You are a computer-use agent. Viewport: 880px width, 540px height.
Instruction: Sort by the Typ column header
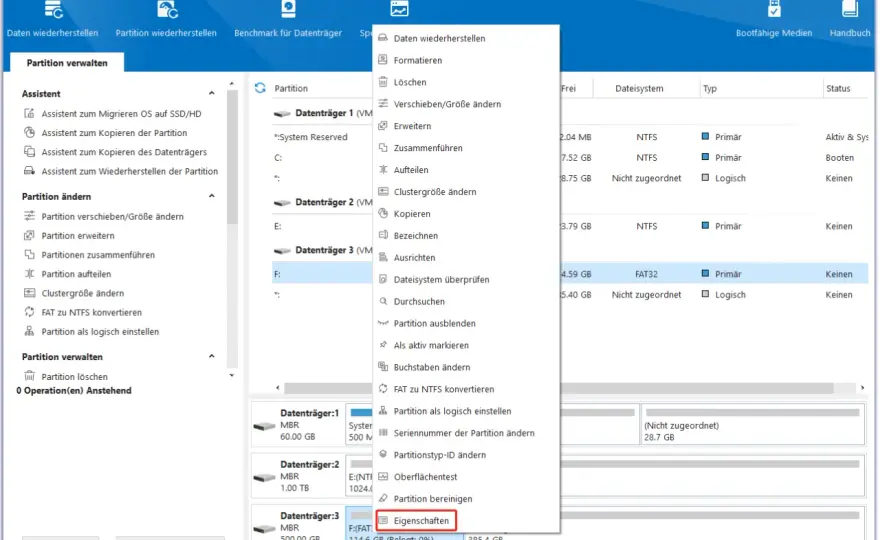coord(710,88)
